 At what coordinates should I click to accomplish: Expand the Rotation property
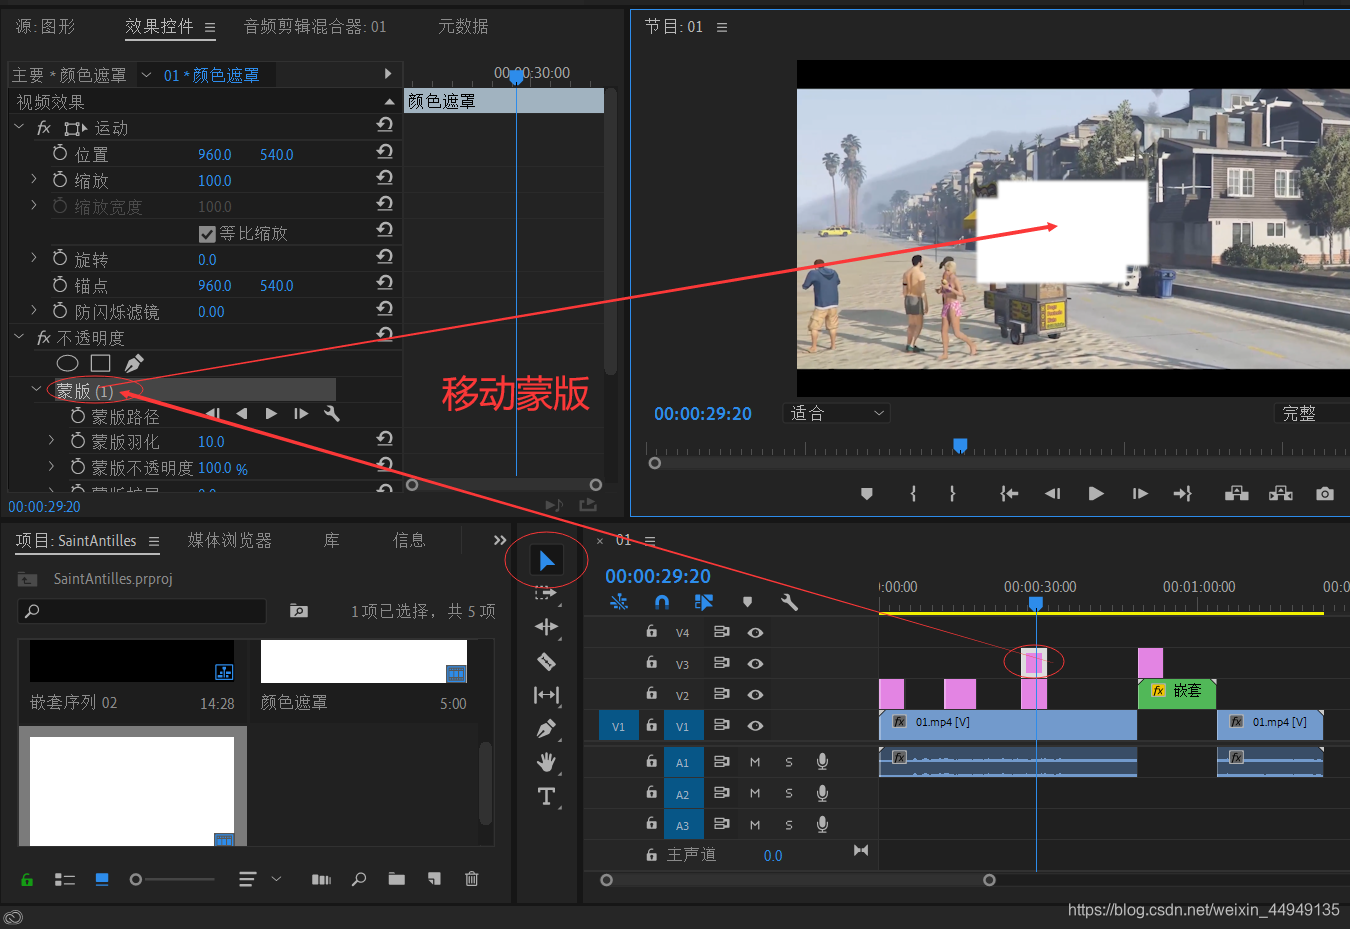click(x=34, y=258)
